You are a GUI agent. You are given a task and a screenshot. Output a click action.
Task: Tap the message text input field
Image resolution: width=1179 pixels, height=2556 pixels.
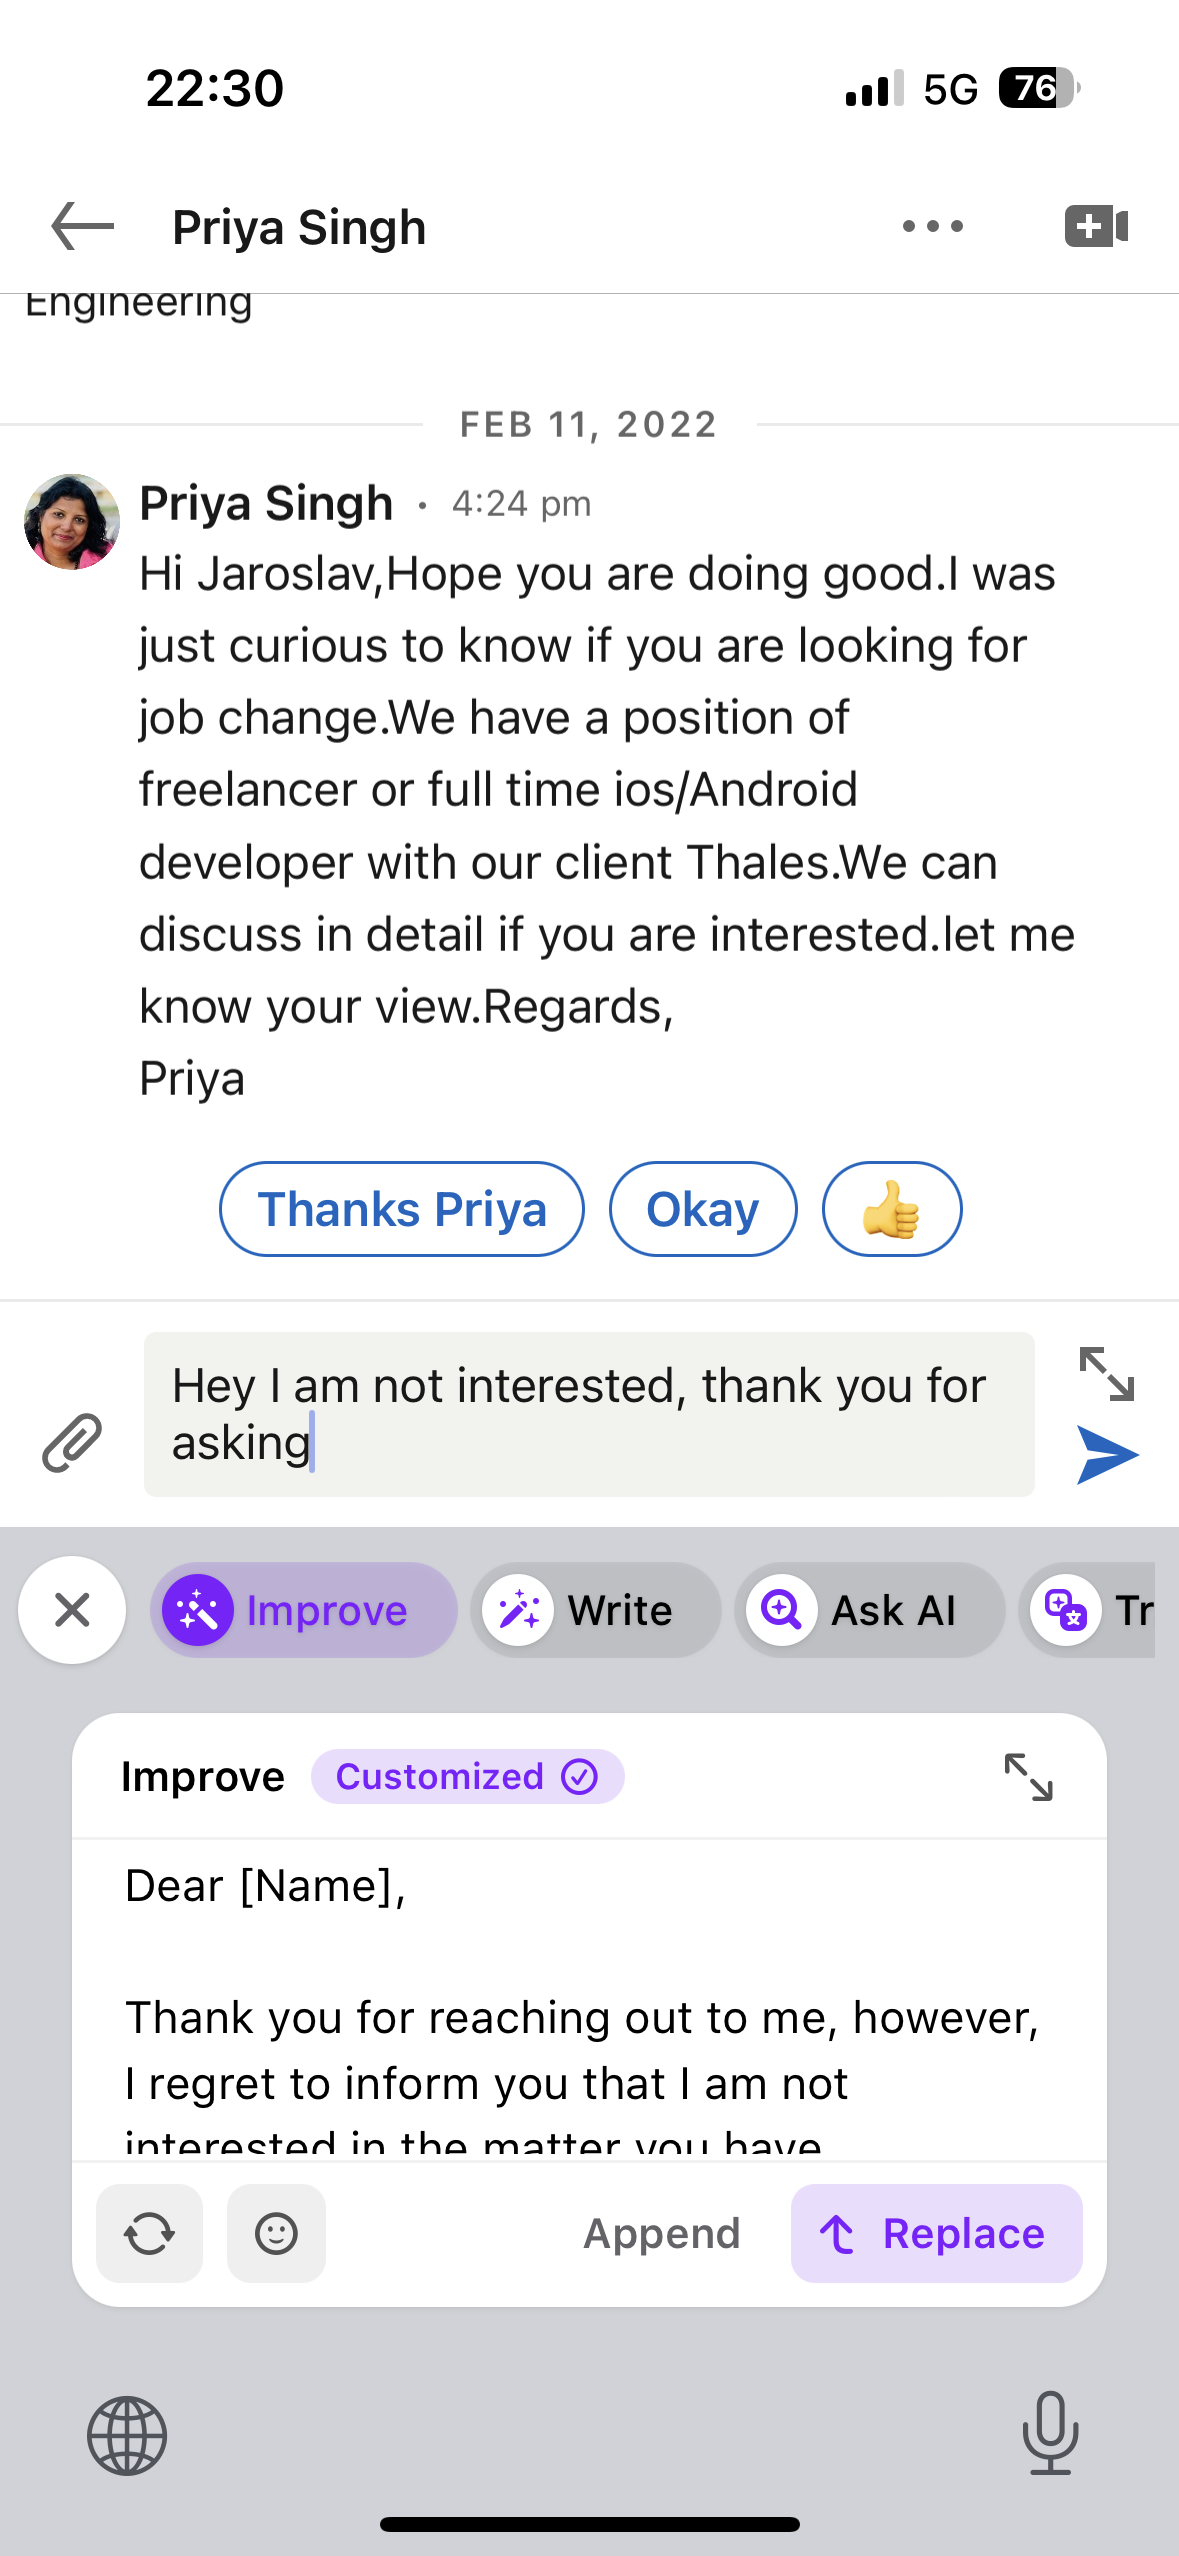pos(589,1414)
